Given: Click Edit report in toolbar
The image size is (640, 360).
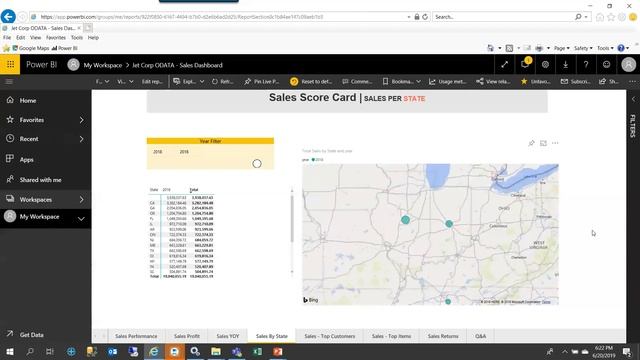Looking at the screenshot, I should tap(152, 82).
